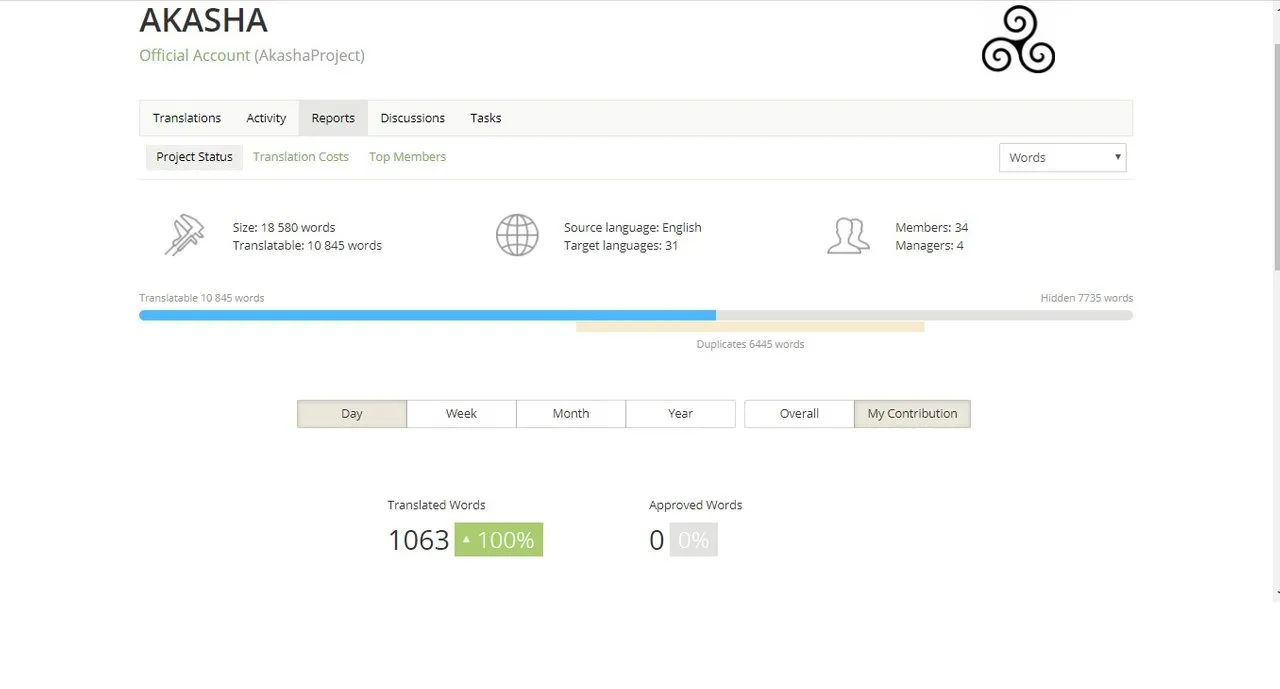
Task: Select the Week period toggle
Action: coord(461,414)
